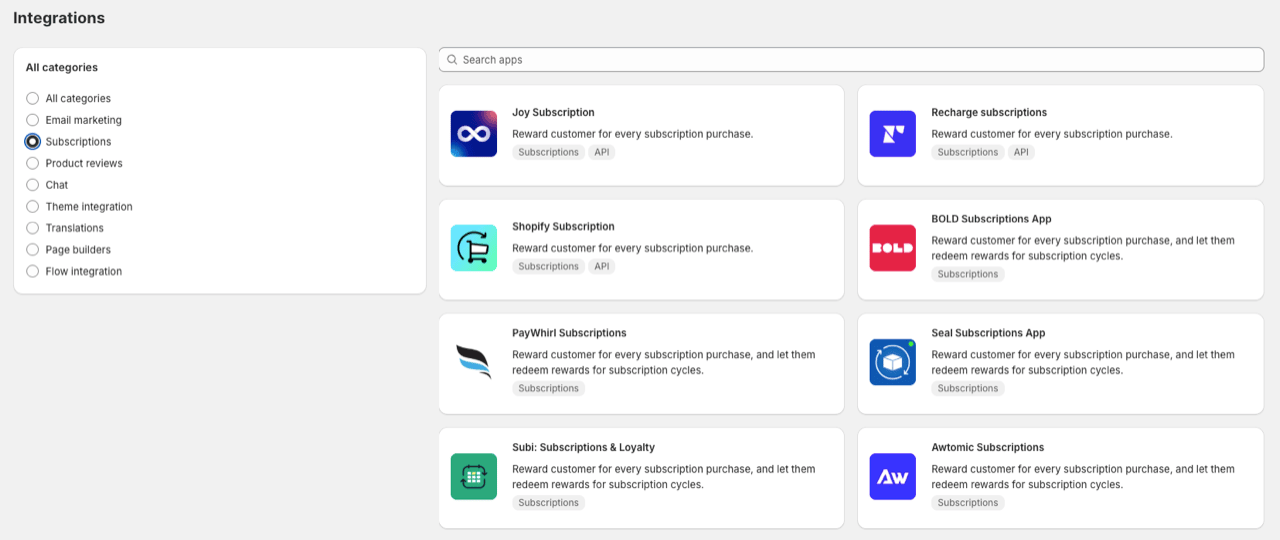Open the Seal Subscriptions App blue icon
1280x540 pixels.
(x=893, y=362)
